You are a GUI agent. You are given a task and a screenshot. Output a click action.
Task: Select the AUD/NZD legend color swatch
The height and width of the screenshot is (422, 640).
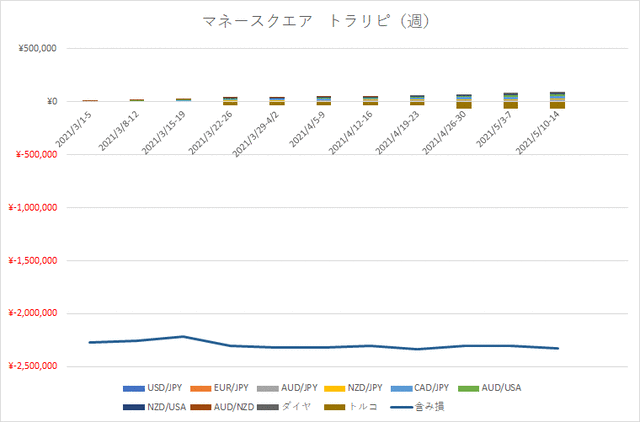(200, 407)
